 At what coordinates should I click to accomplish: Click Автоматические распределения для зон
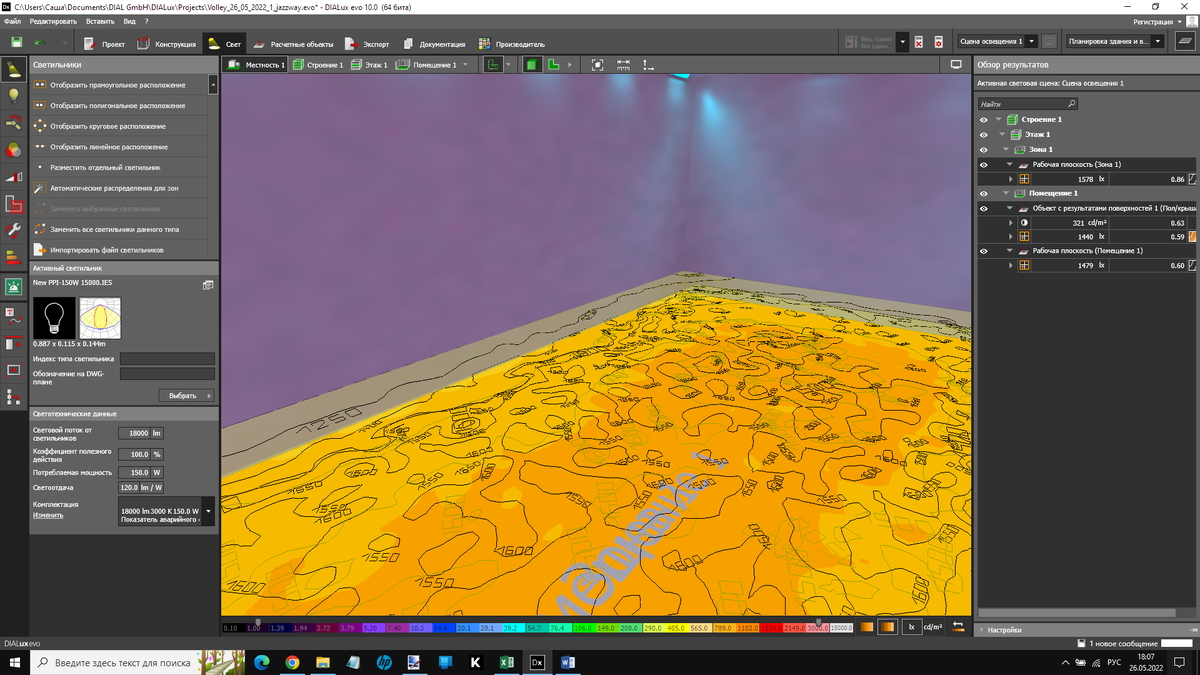point(118,188)
